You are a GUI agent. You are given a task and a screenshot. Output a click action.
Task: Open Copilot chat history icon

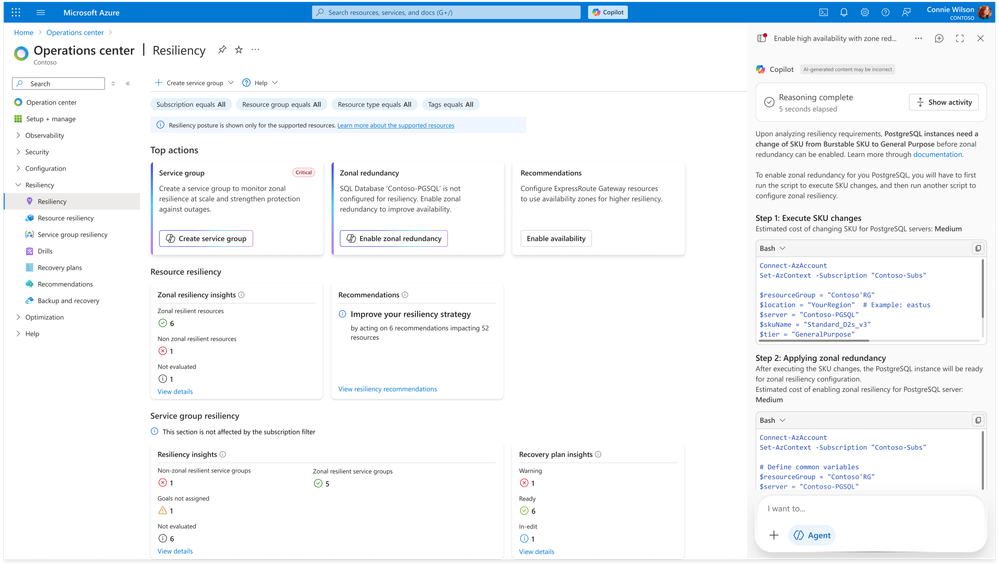click(x=761, y=38)
